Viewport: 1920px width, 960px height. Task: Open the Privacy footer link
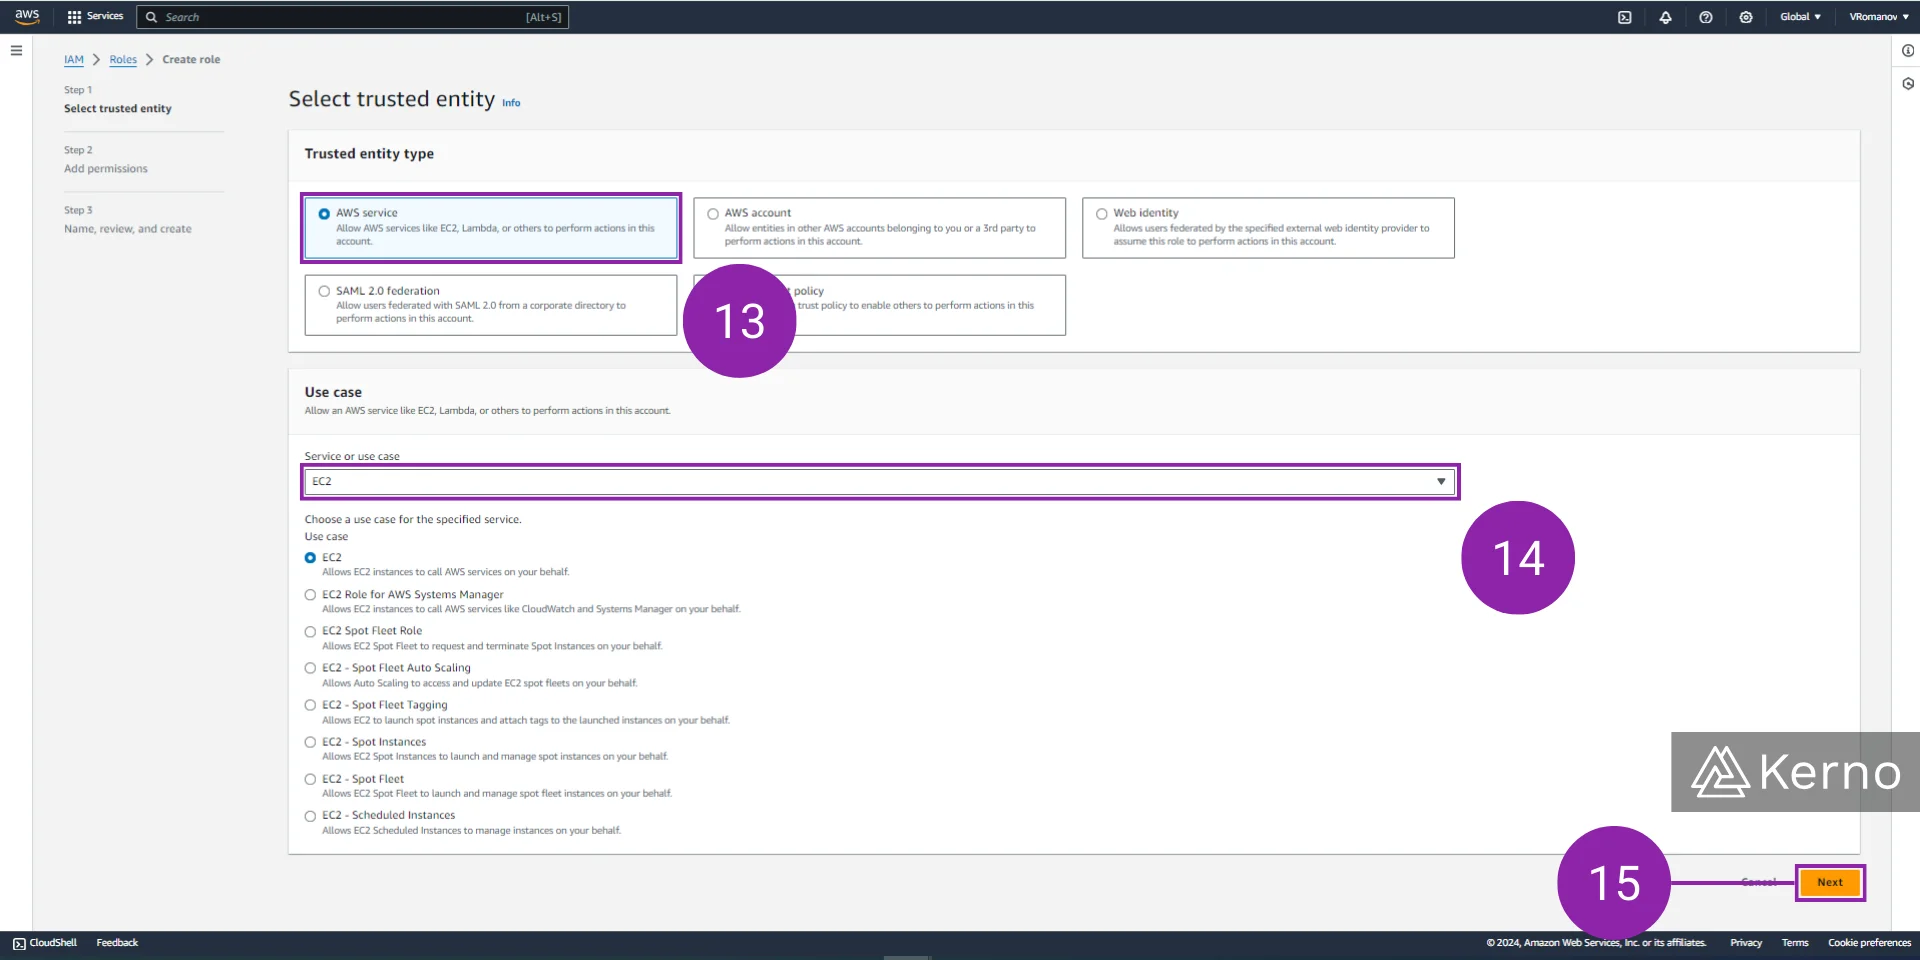coord(1746,943)
